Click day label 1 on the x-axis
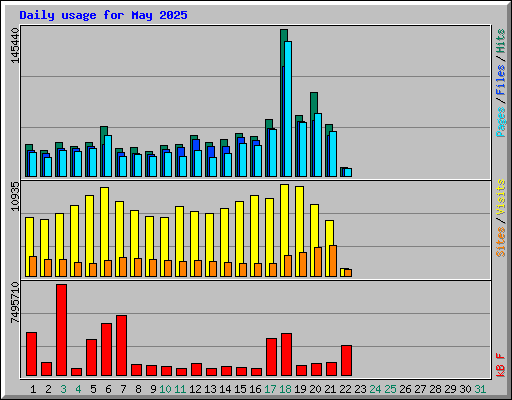This screenshot has width=512, height=400. click(33, 389)
